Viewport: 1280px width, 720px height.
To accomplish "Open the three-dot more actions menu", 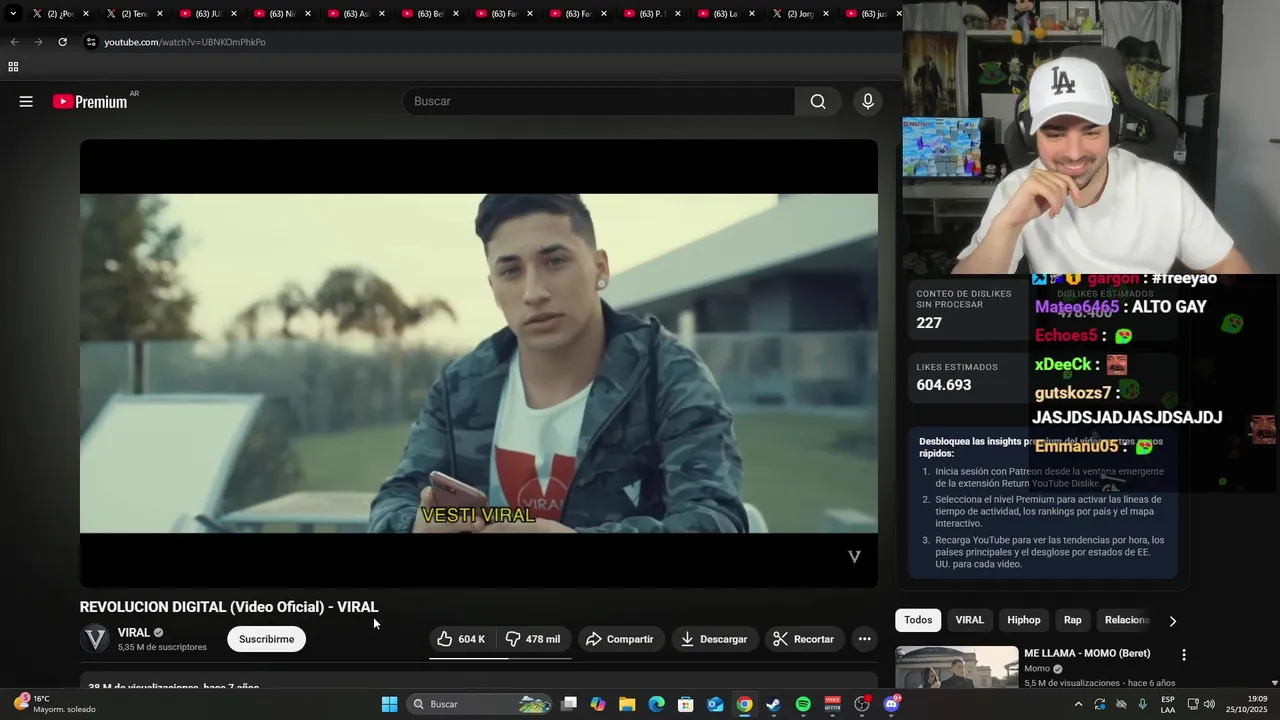I will [x=864, y=639].
